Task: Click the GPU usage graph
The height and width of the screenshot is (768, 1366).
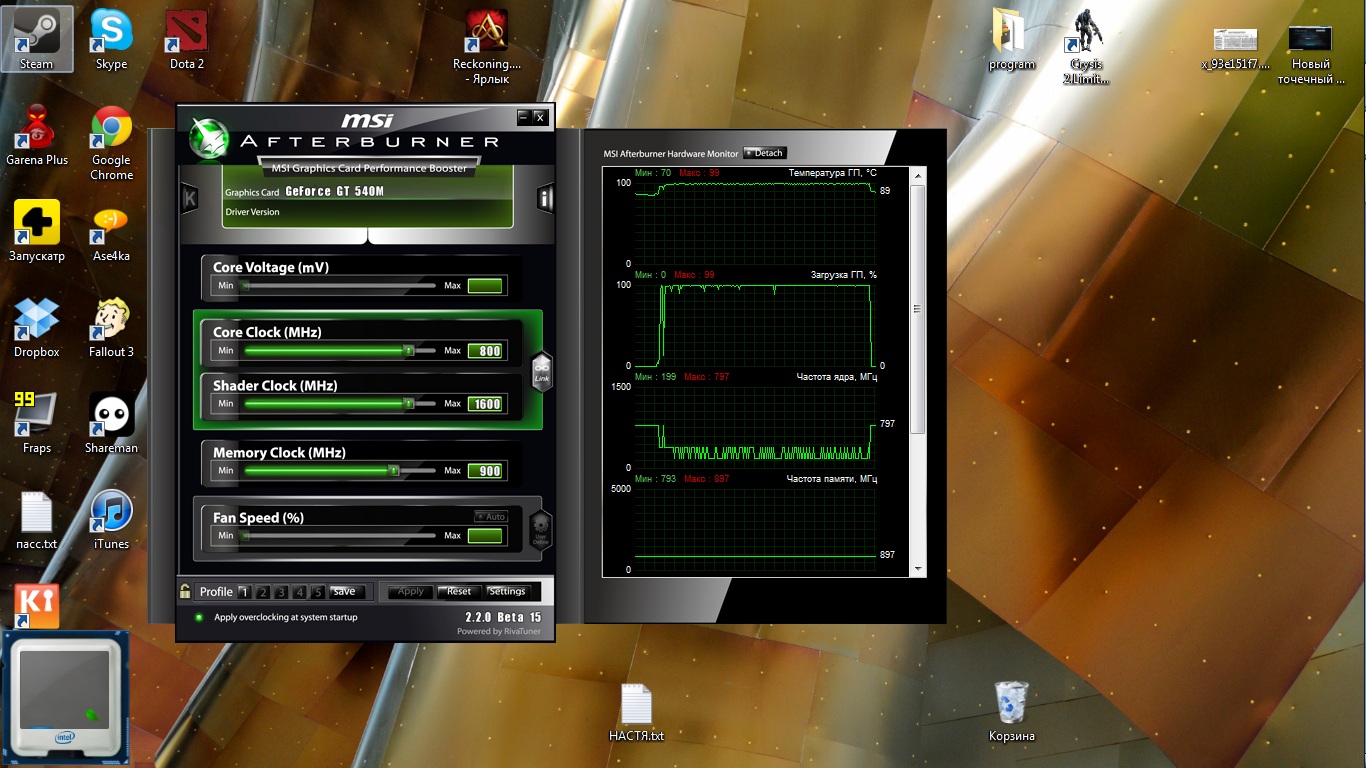Action: [x=755, y=325]
